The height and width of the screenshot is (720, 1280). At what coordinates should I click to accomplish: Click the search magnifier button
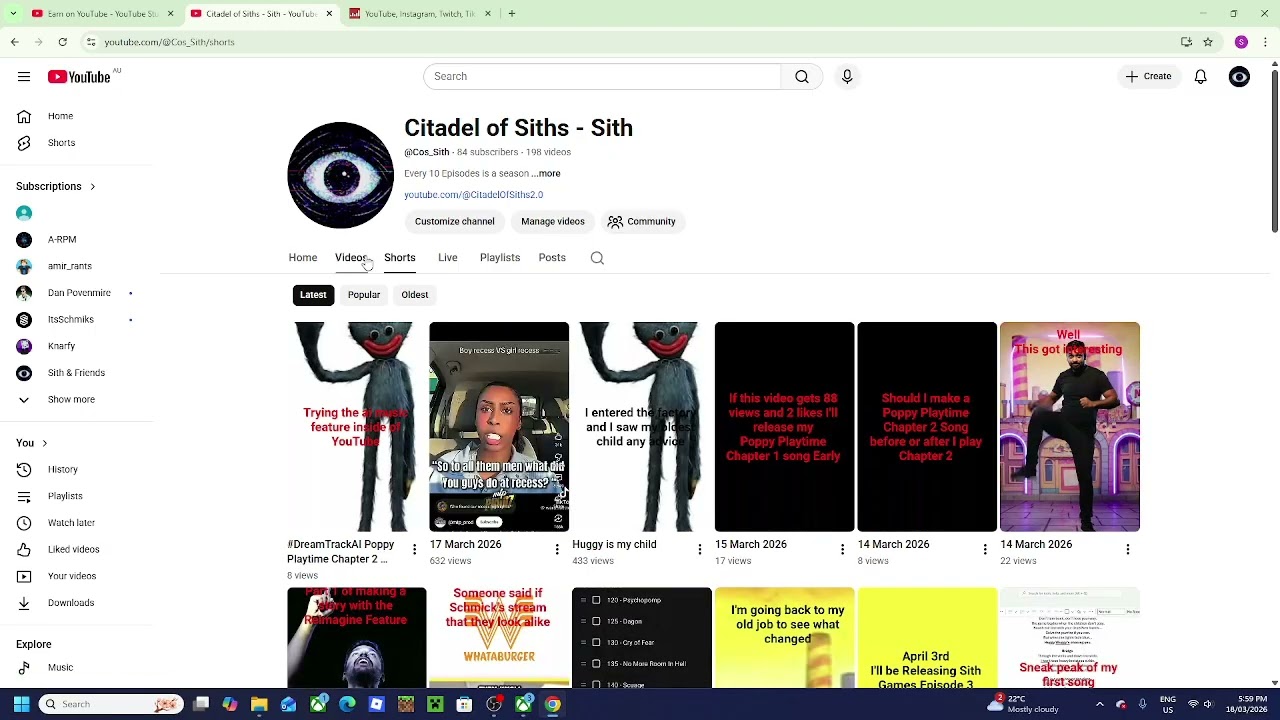tap(802, 77)
